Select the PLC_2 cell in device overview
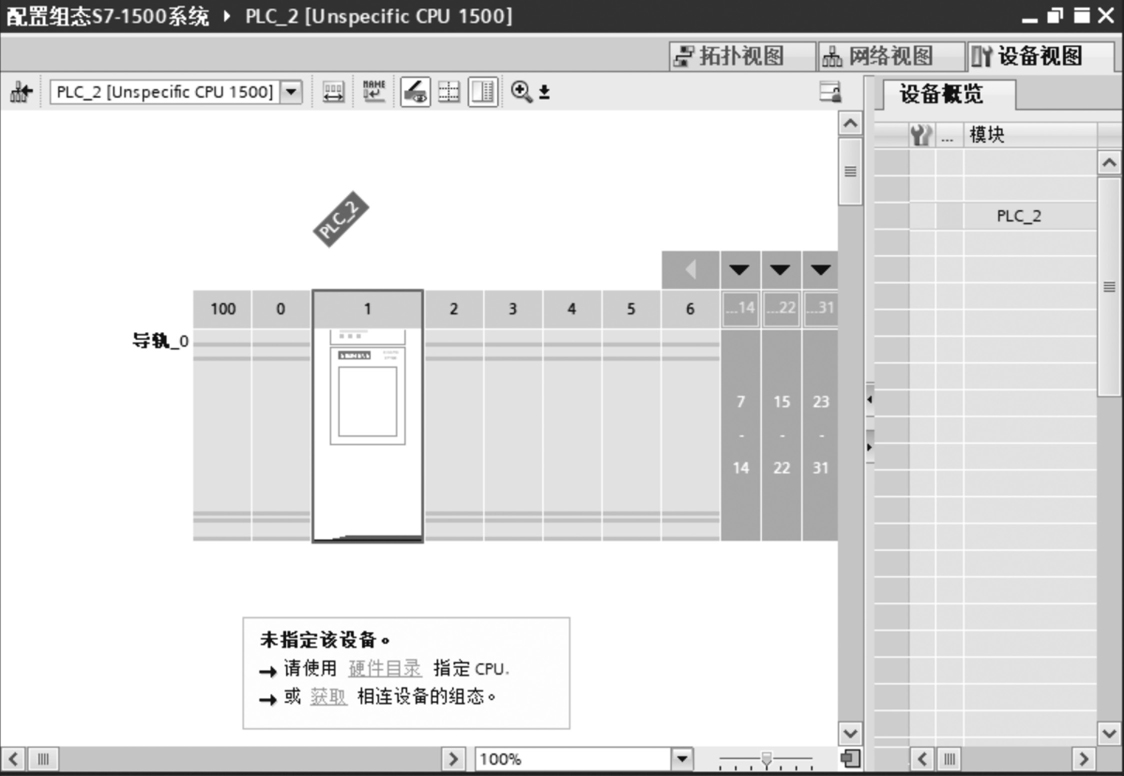Screen dimensions: 1124x776 tap(1030, 216)
